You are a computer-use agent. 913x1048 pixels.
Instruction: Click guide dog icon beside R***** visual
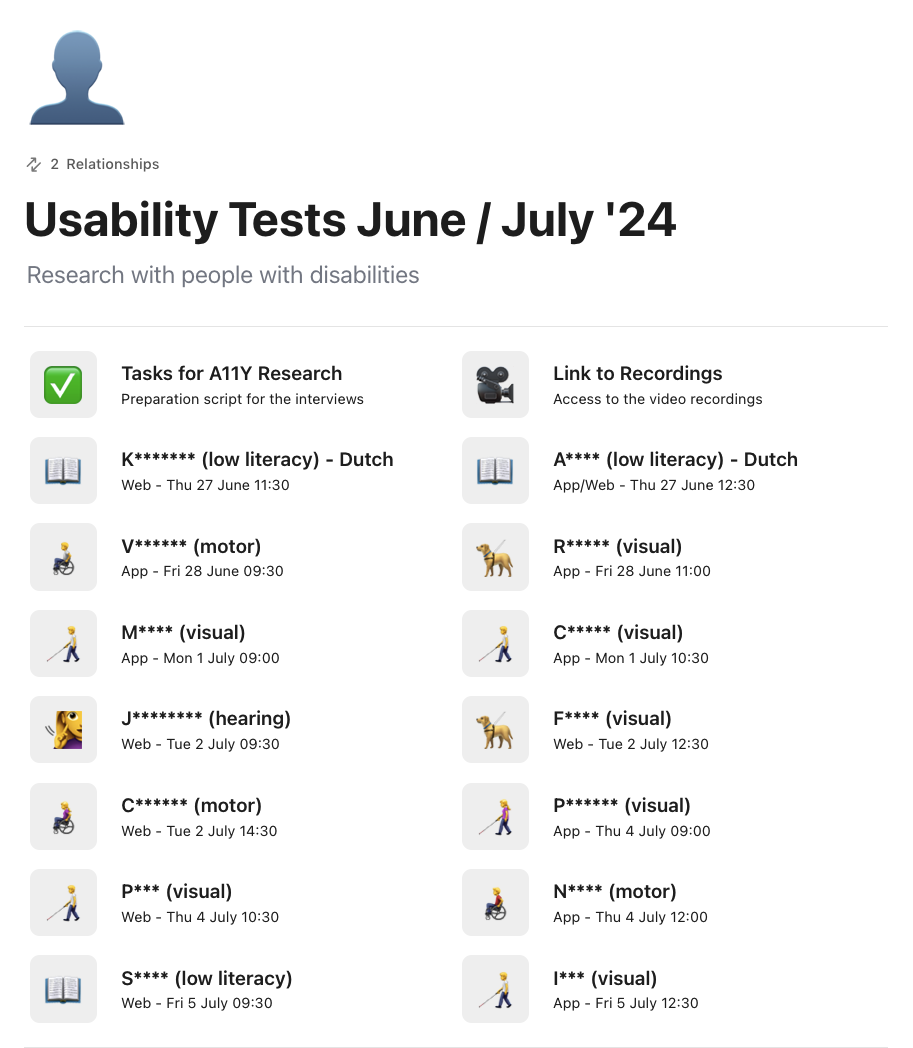point(495,557)
